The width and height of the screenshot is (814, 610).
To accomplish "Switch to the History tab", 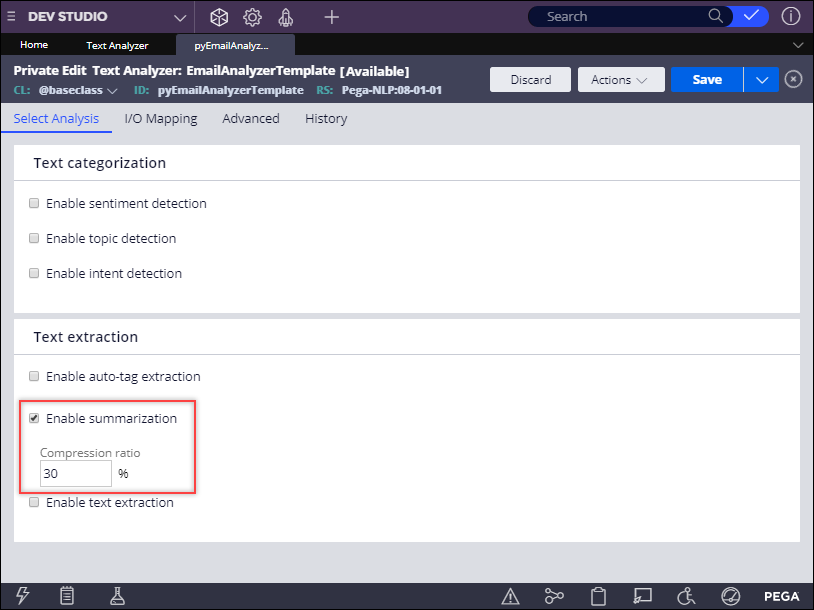I will pyautogui.click(x=326, y=119).
